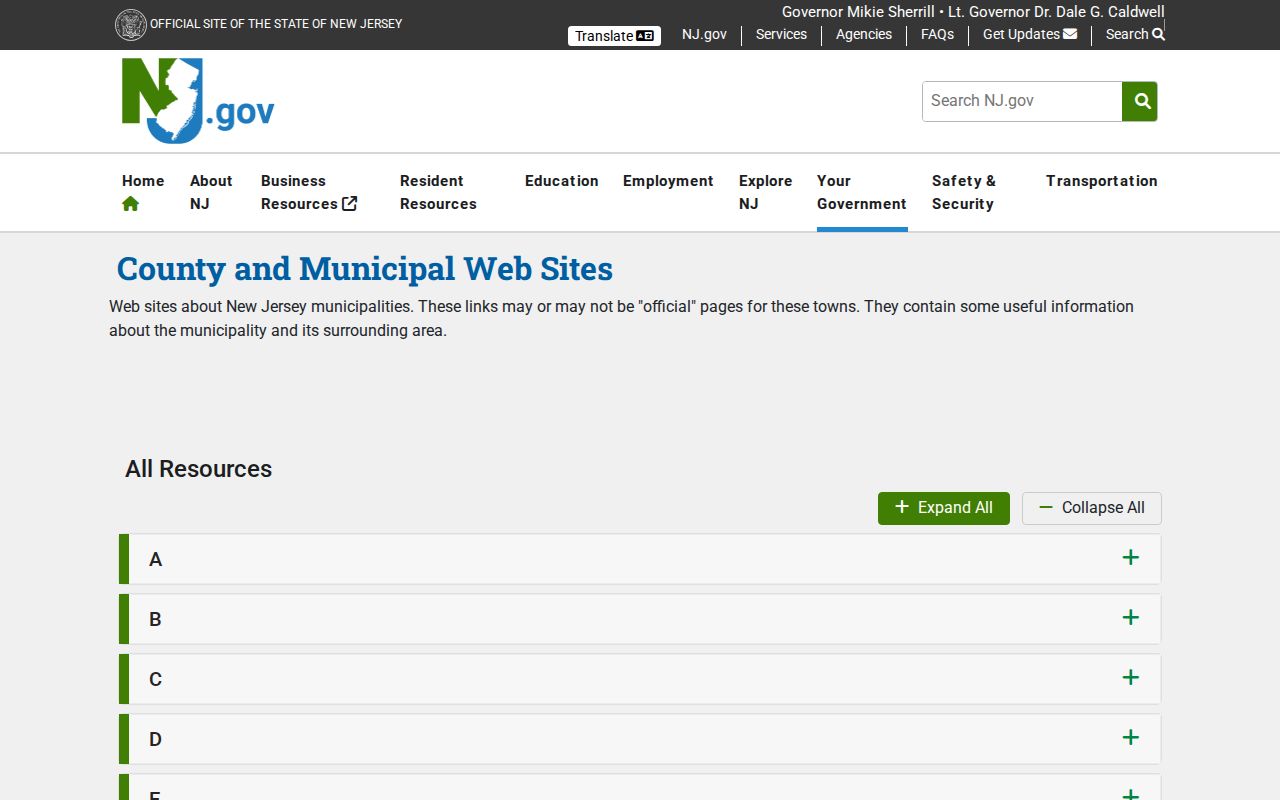
Task: Expand section A plus icon
Action: [x=1131, y=558]
